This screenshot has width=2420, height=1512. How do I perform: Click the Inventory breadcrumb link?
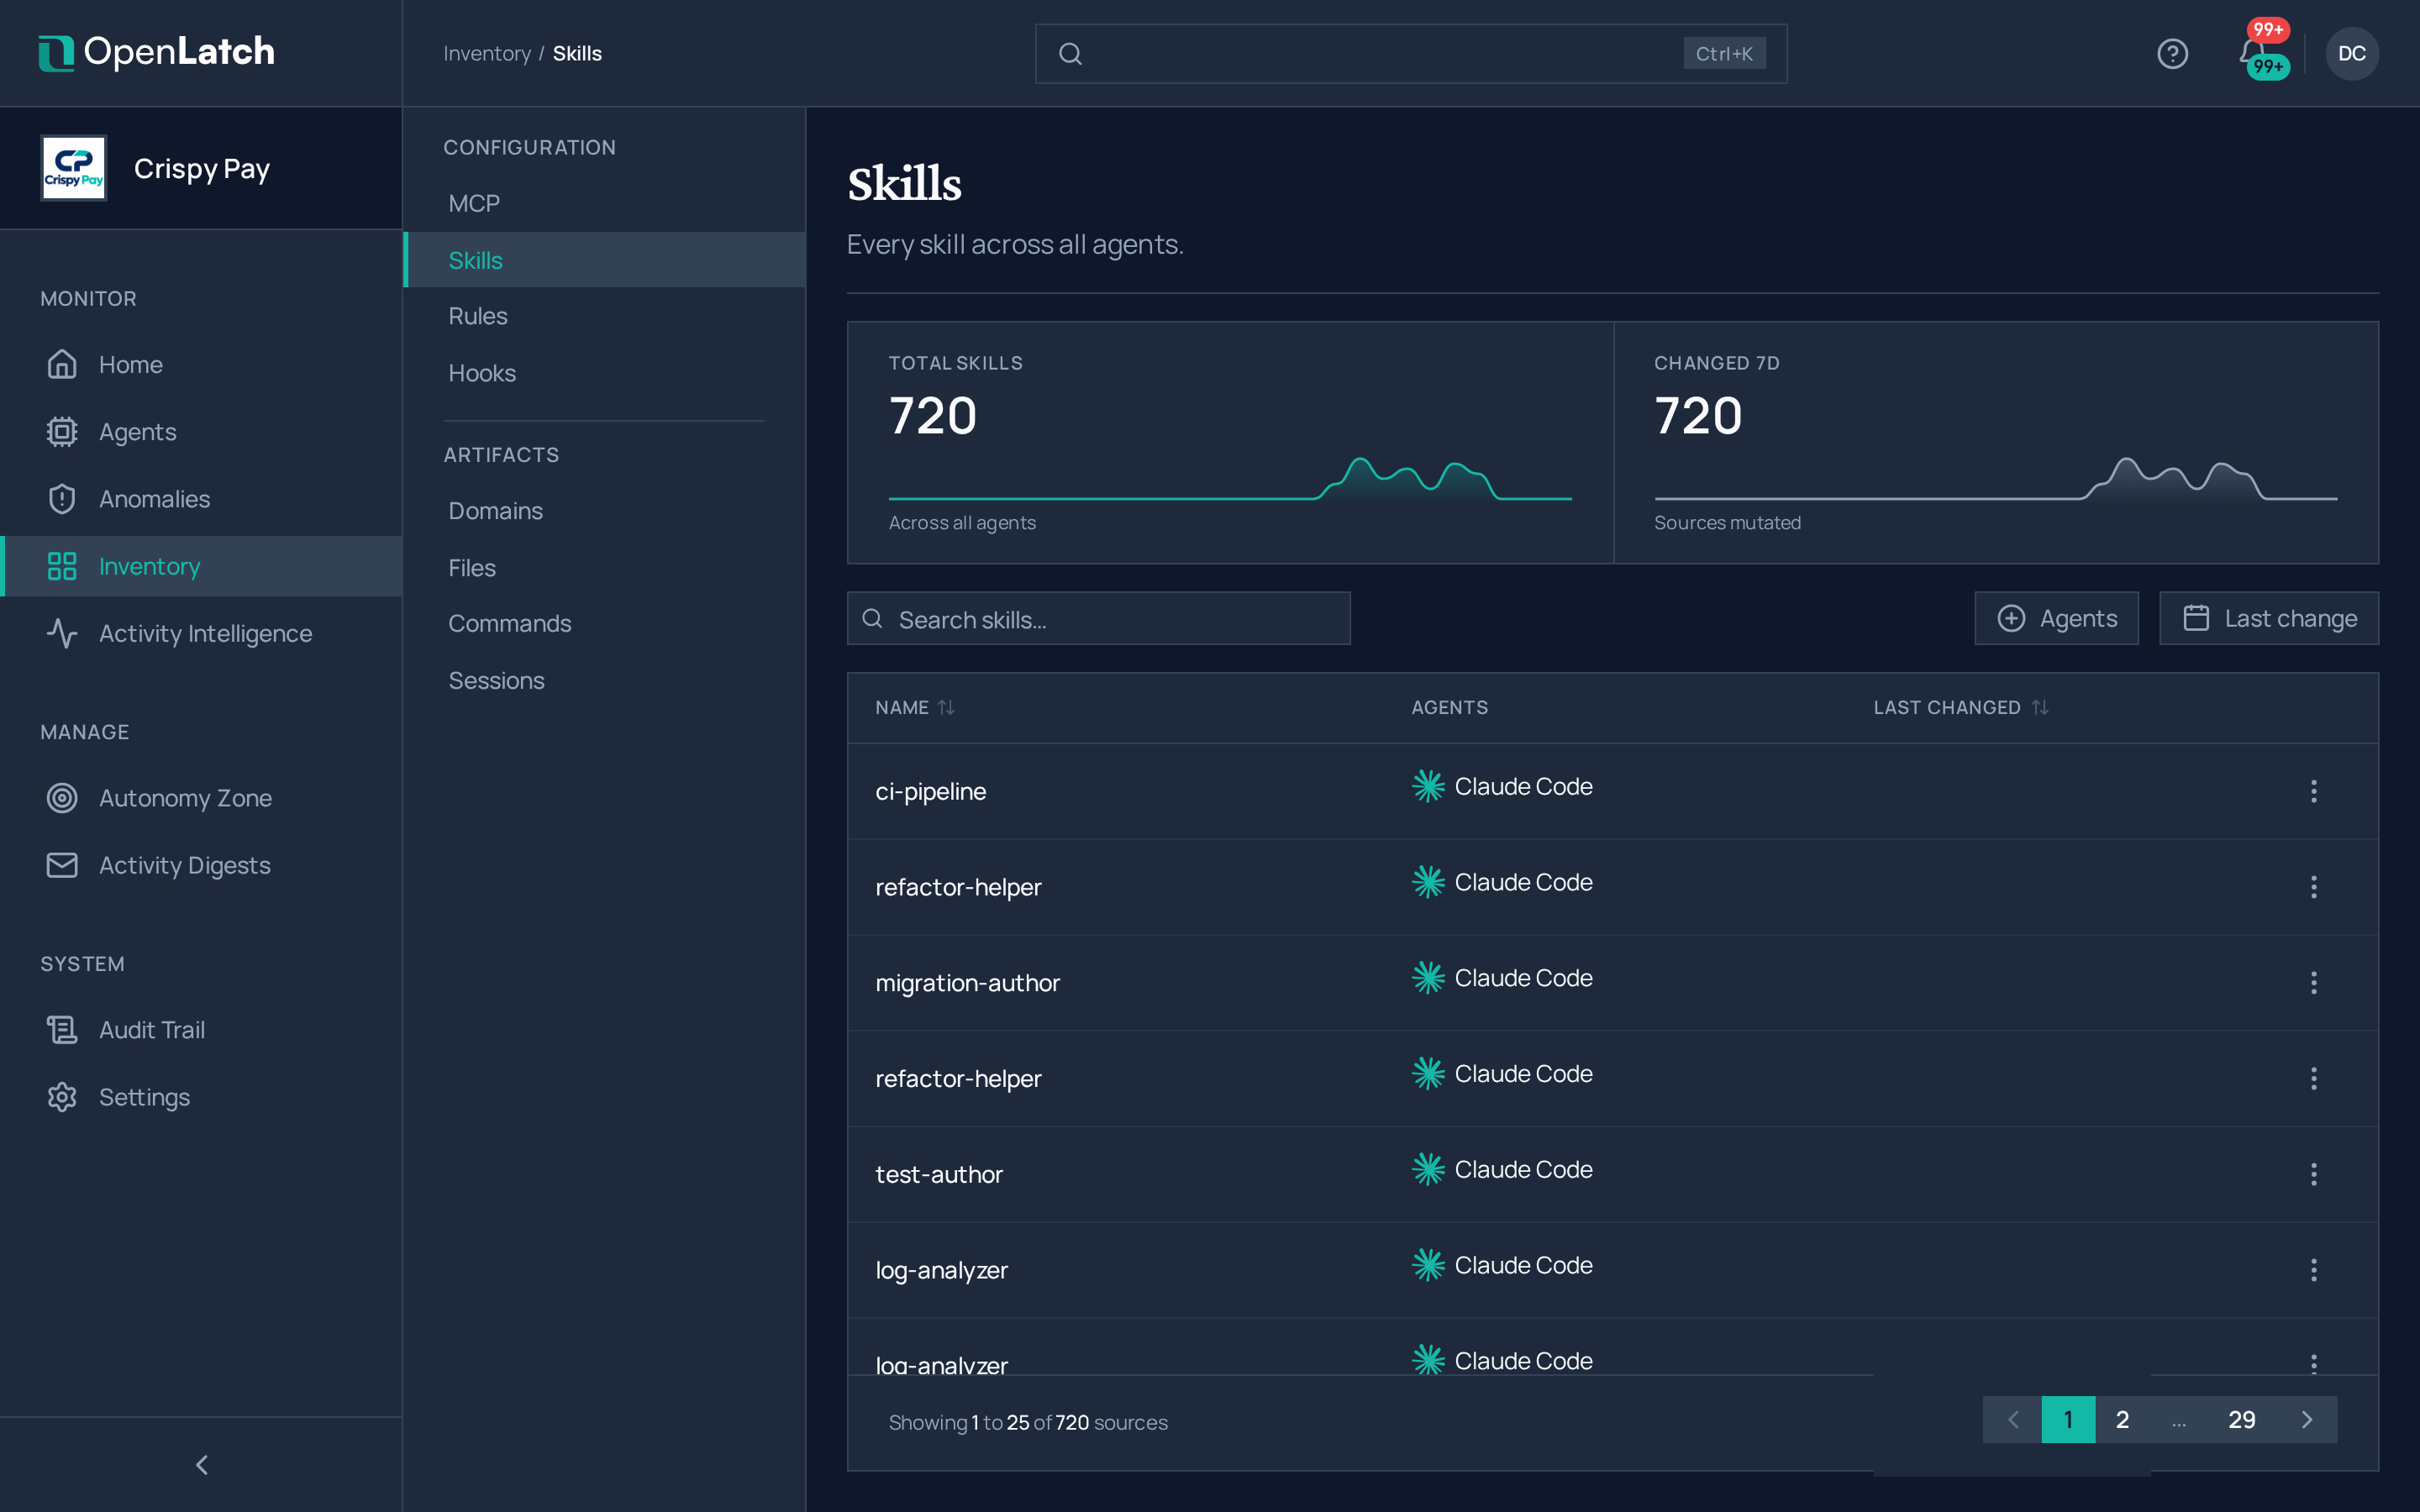click(x=487, y=54)
